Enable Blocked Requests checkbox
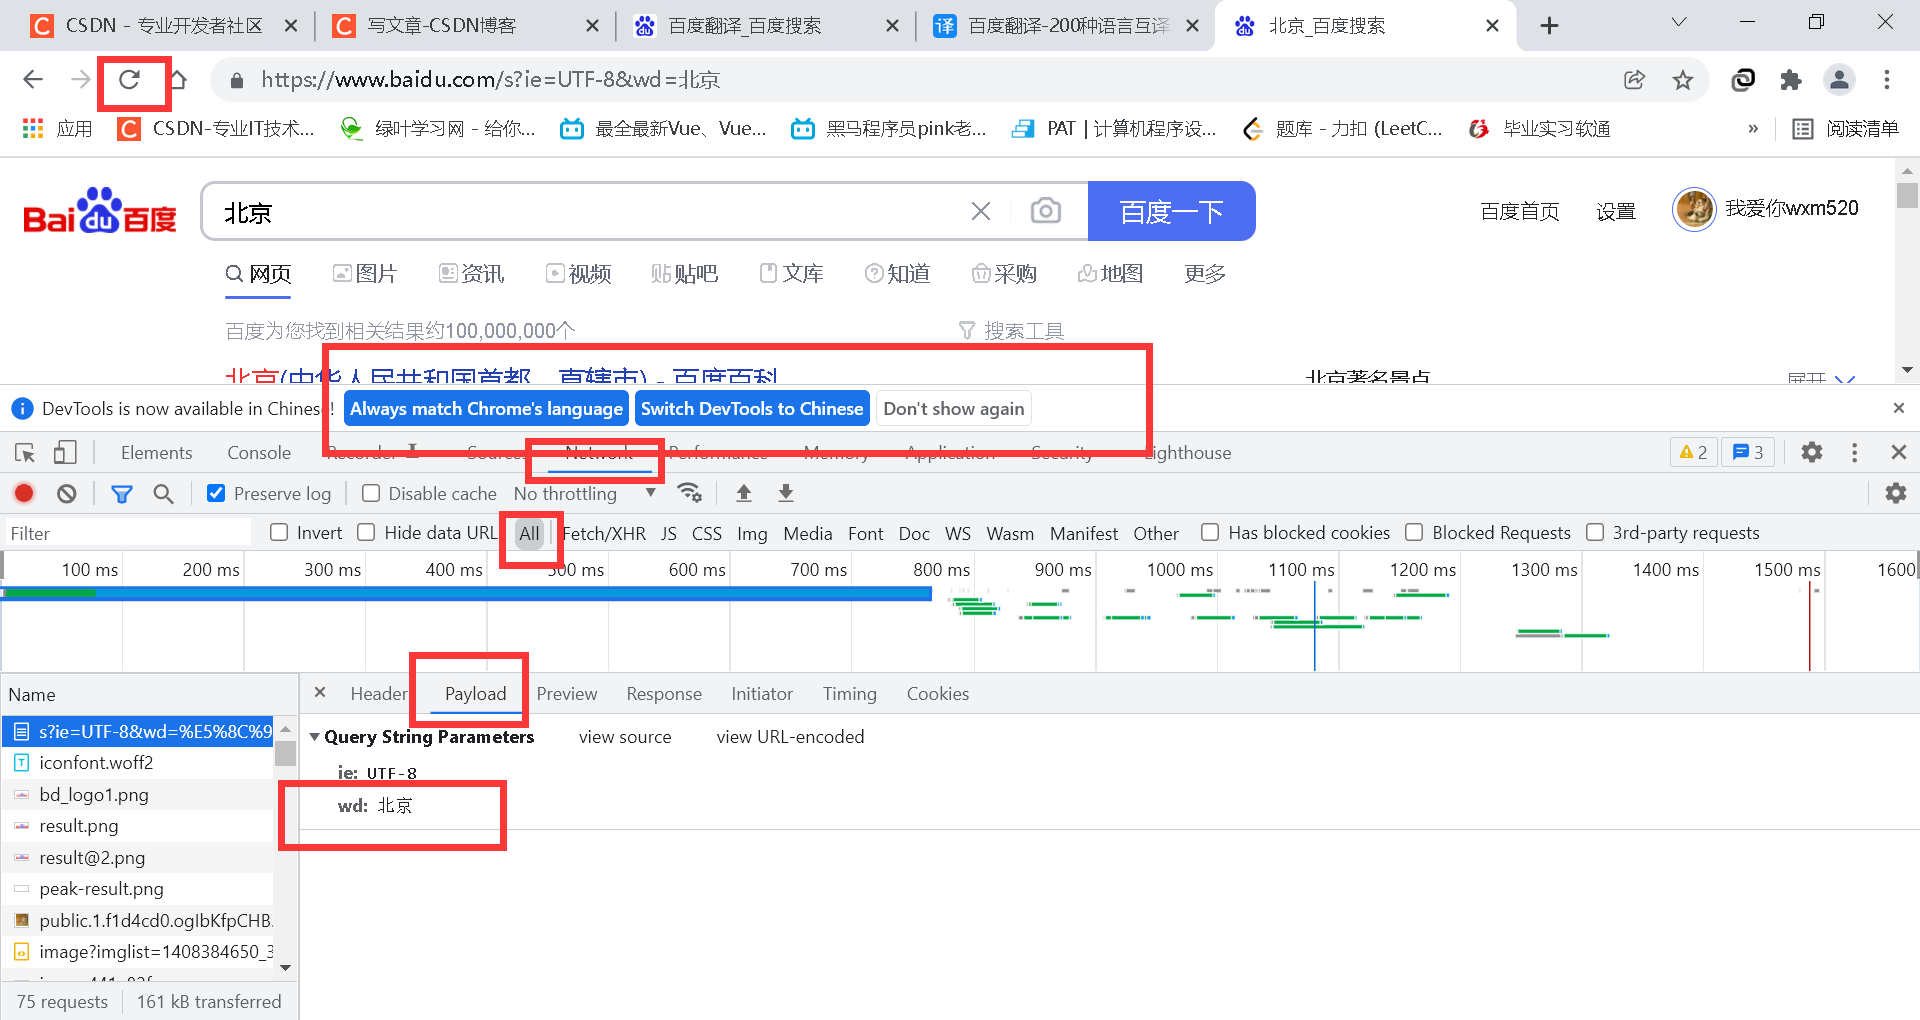The width and height of the screenshot is (1920, 1020). click(1414, 533)
